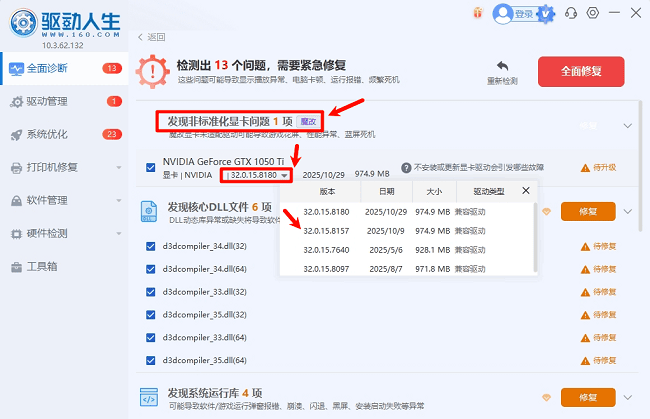Click the DLL file document icon
The height and width of the screenshot is (419, 650).
[149, 211]
